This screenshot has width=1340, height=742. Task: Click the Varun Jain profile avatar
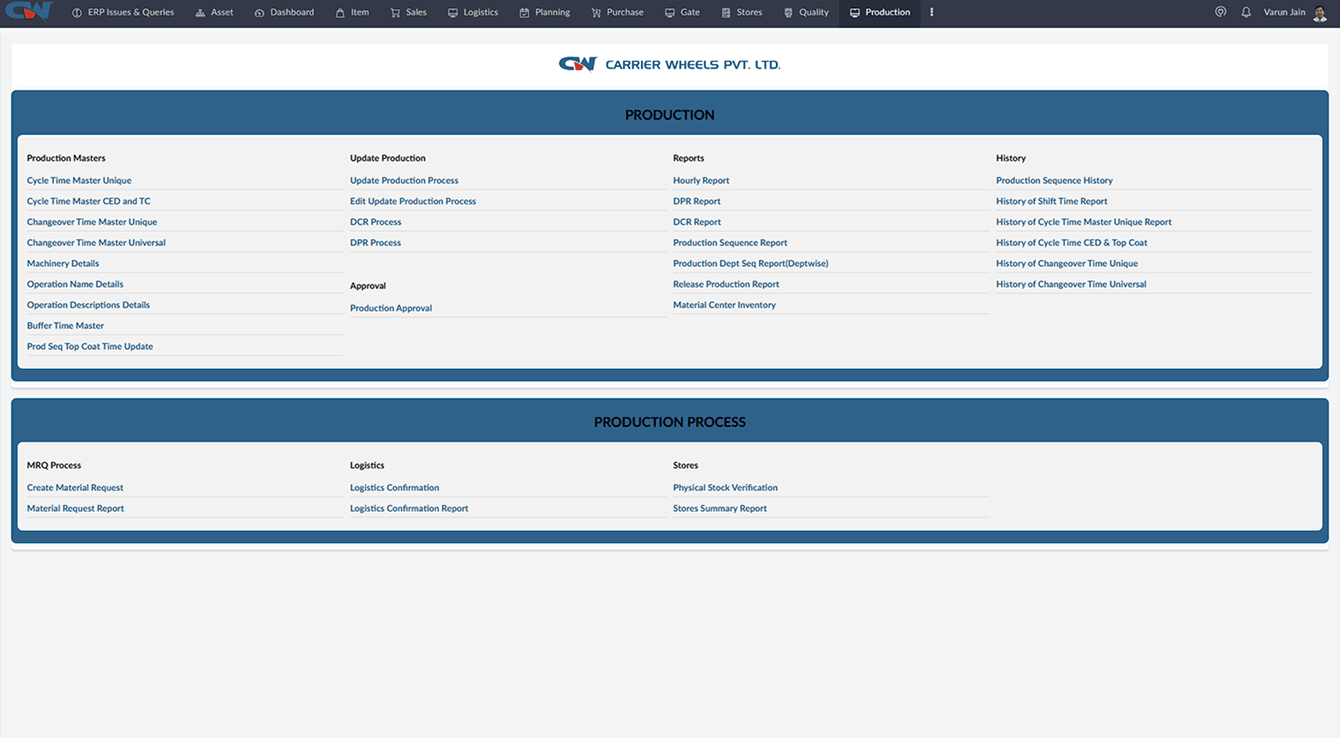click(1320, 12)
